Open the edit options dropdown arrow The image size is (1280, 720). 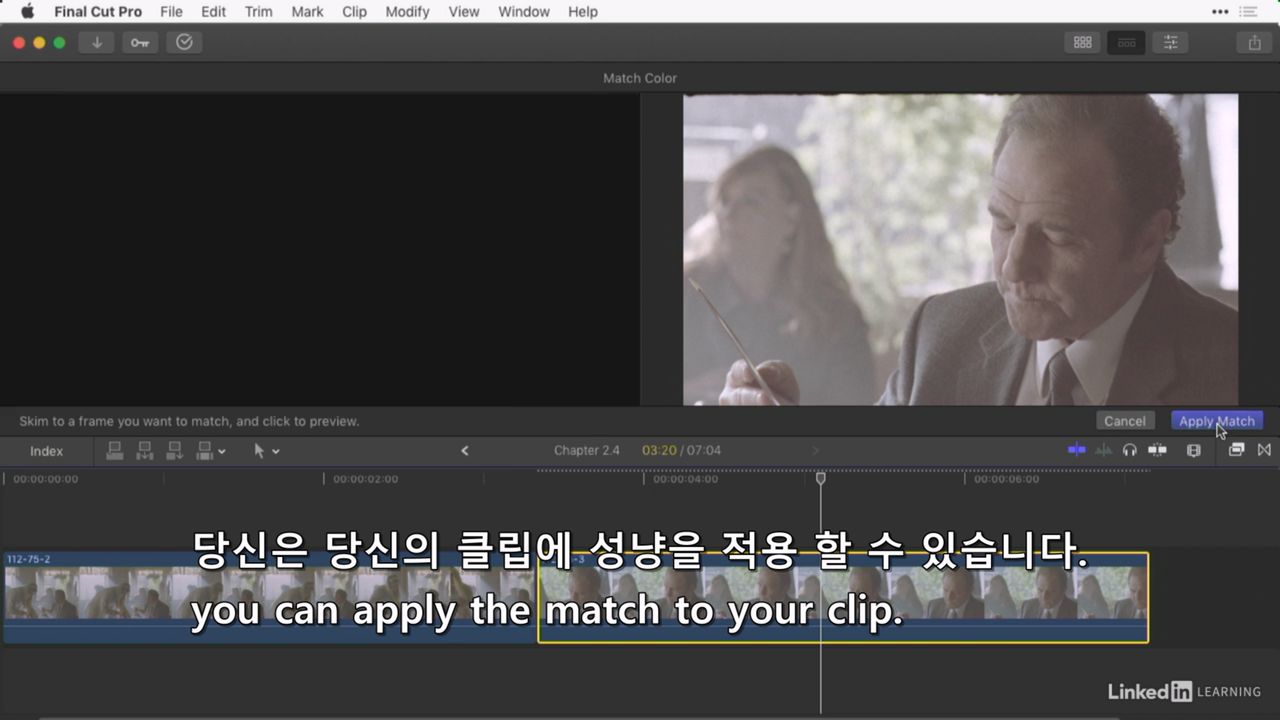coord(222,452)
